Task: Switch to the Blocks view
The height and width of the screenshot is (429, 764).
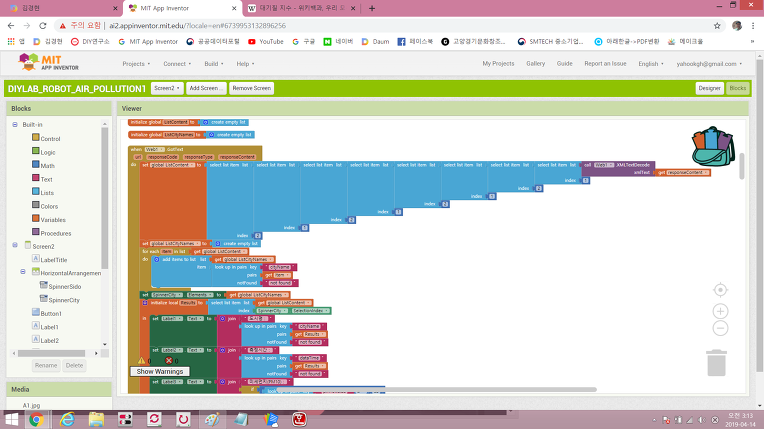Action: pos(737,88)
